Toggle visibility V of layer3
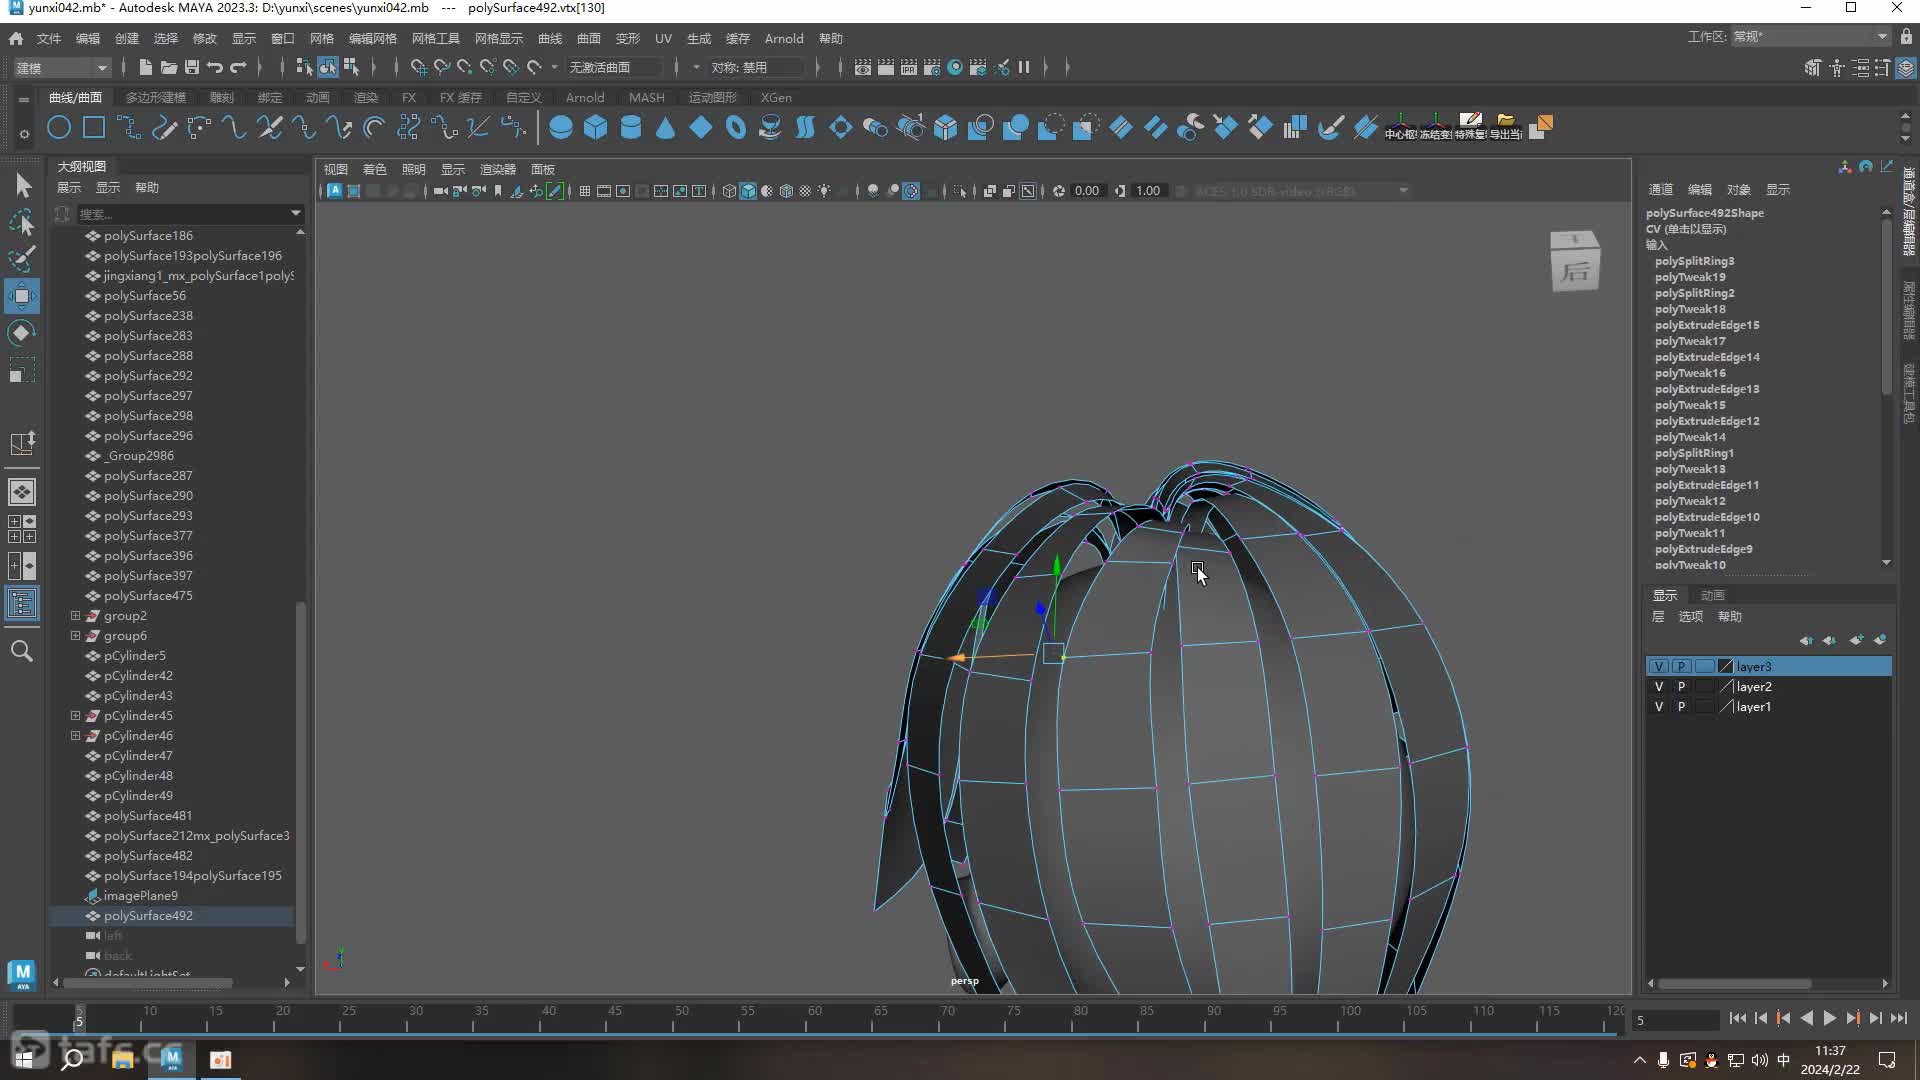This screenshot has height=1080, width=1920. pyautogui.click(x=1659, y=667)
